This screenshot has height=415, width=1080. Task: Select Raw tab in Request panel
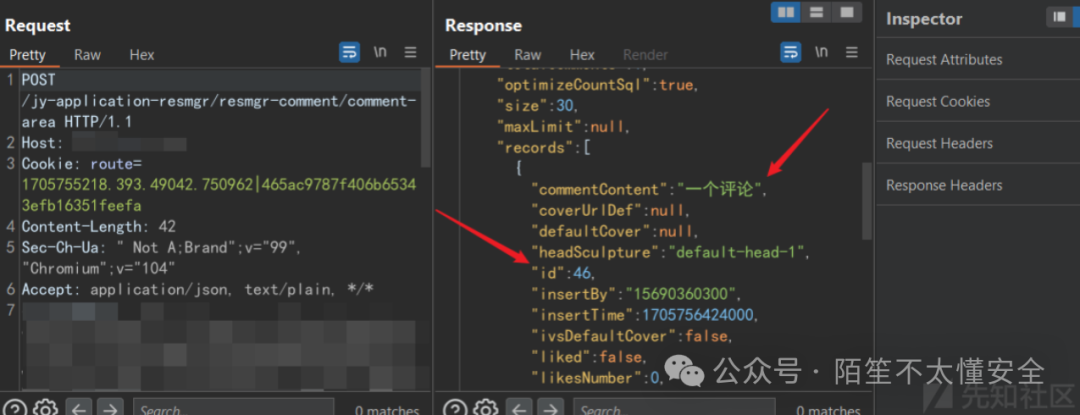(x=87, y=55)
